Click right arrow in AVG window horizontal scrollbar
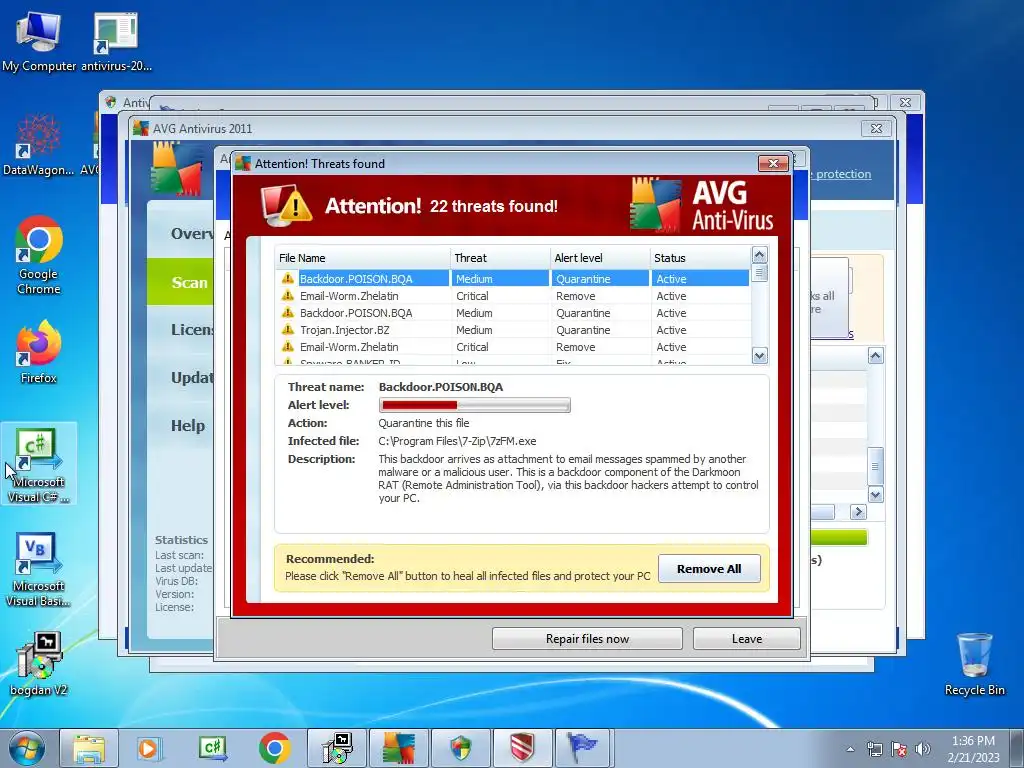Image resolution: width=1024 pixels, height=768 pixels. [858, 512]
